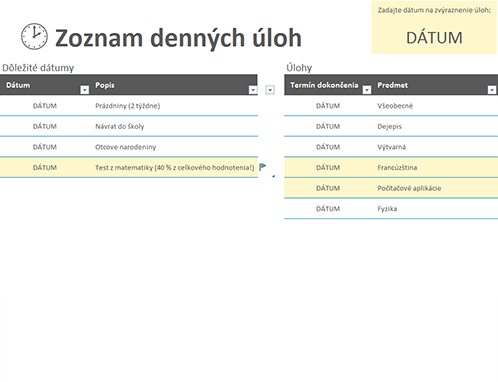Screen dimensions: 498x382
Task: Select the 'Návrat do školy' cell
Action: coord(120,126)
